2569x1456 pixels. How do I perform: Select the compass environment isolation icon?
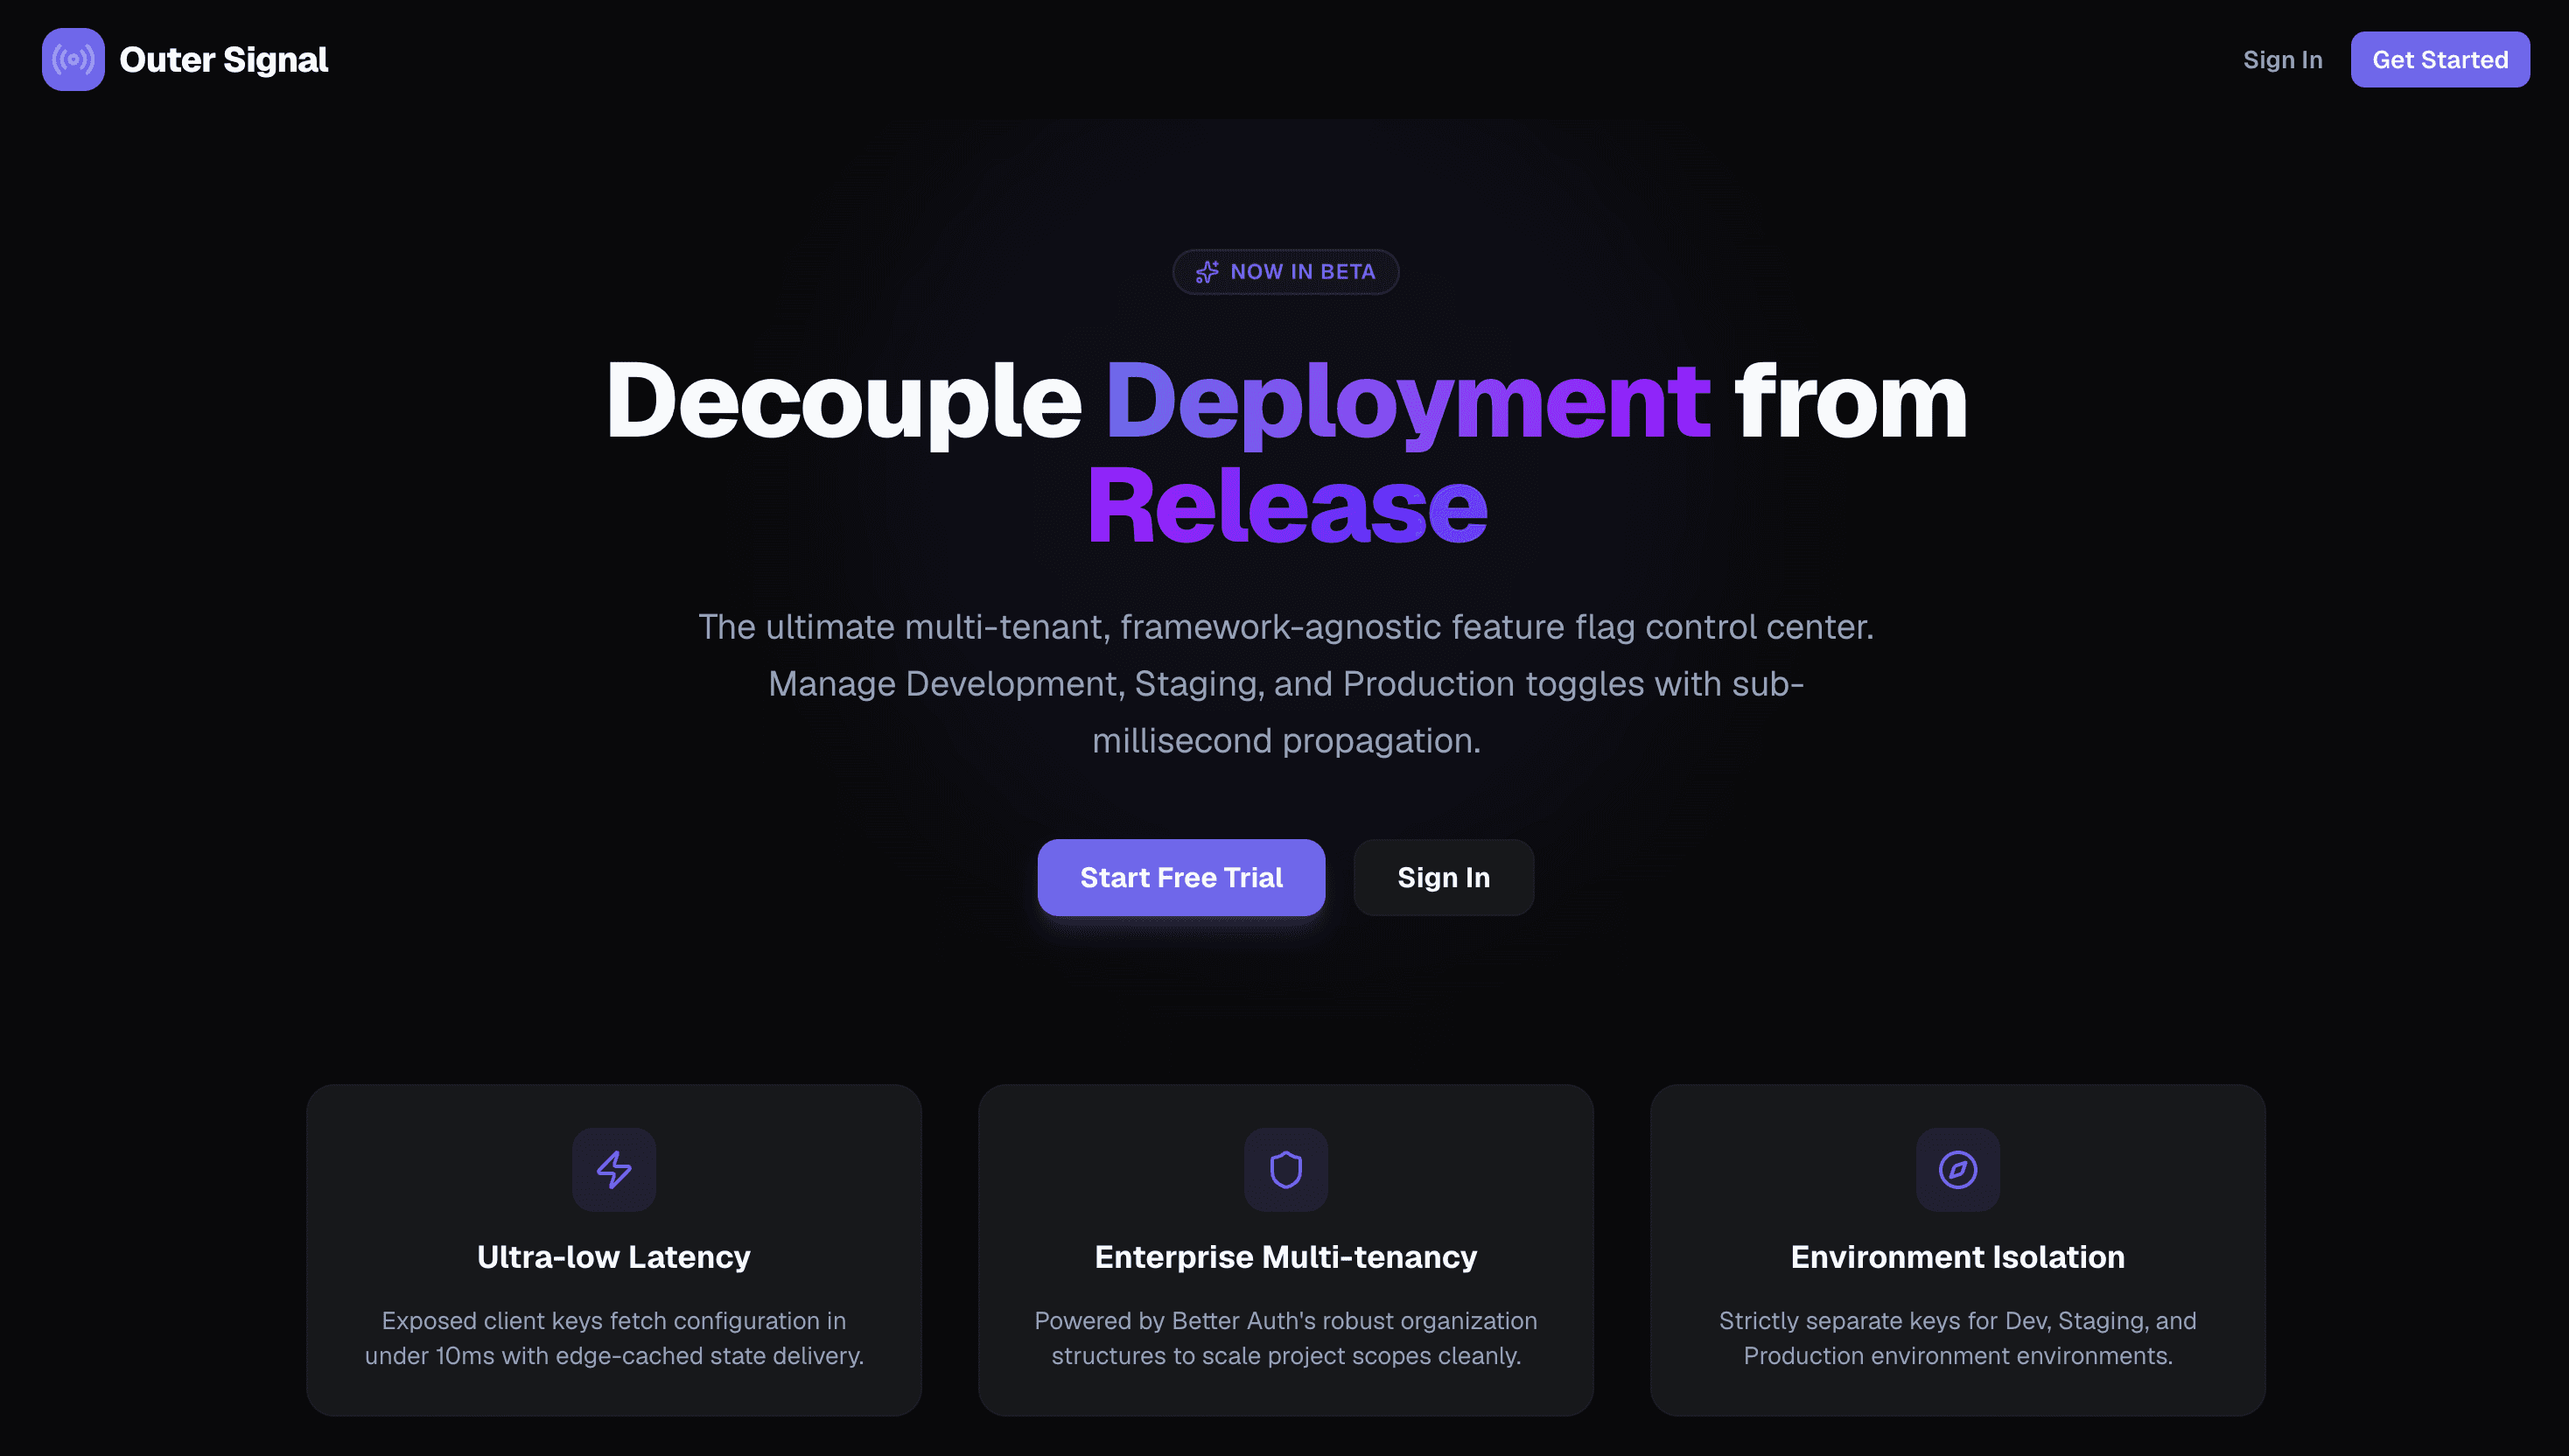coord(1957,1169)
